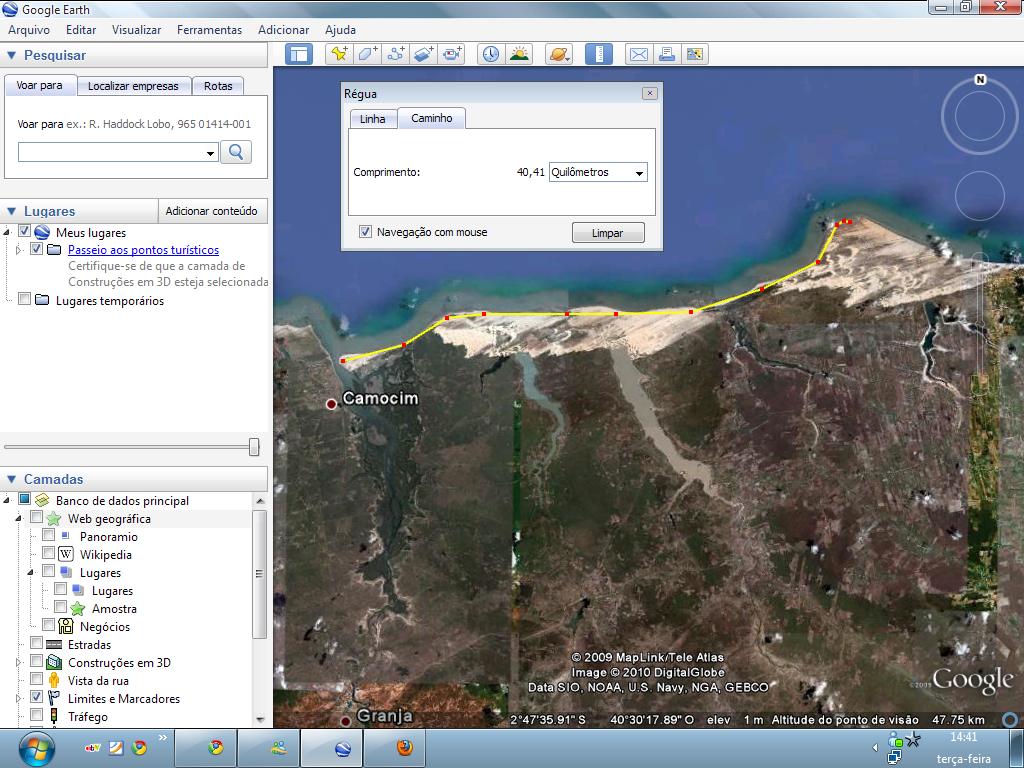Click the Lugares panel opacity slider handle

click(x=254, y=446)
